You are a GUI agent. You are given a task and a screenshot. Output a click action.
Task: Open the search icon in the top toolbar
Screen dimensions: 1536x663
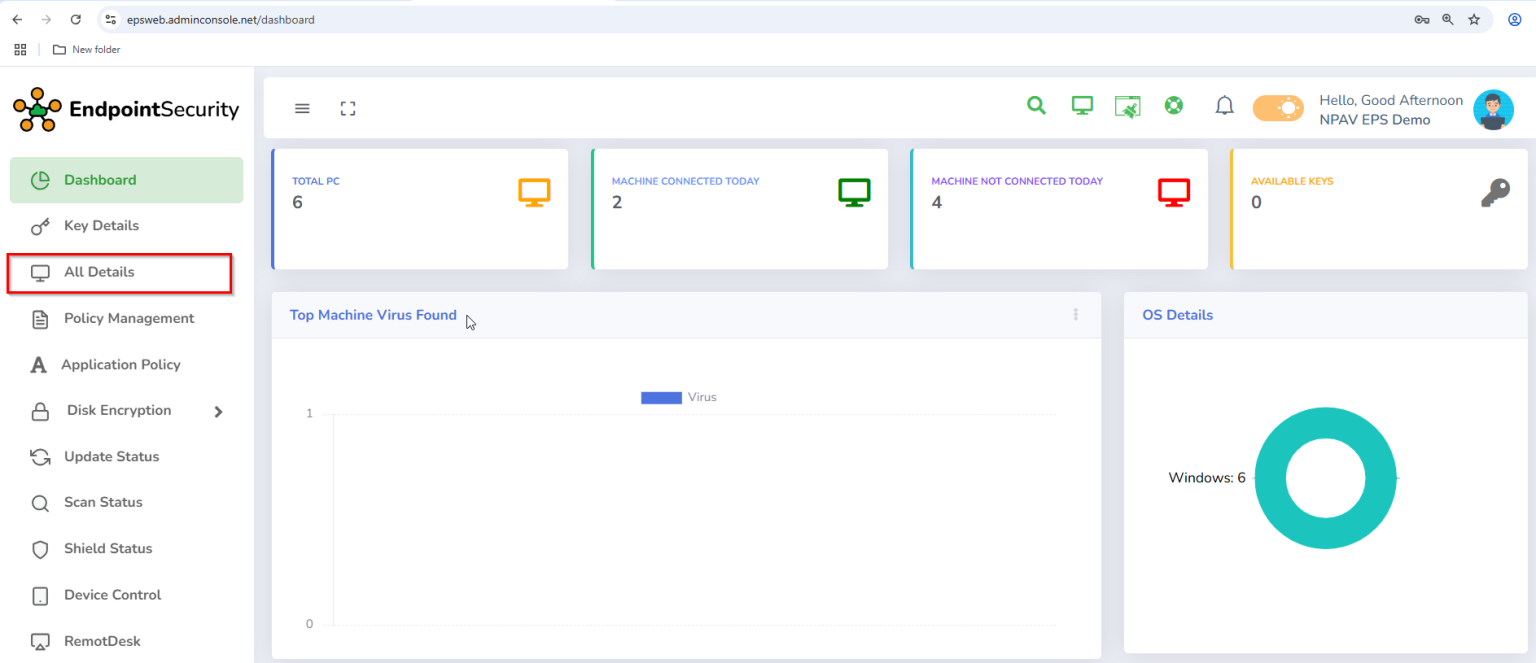click(1036, 104)
